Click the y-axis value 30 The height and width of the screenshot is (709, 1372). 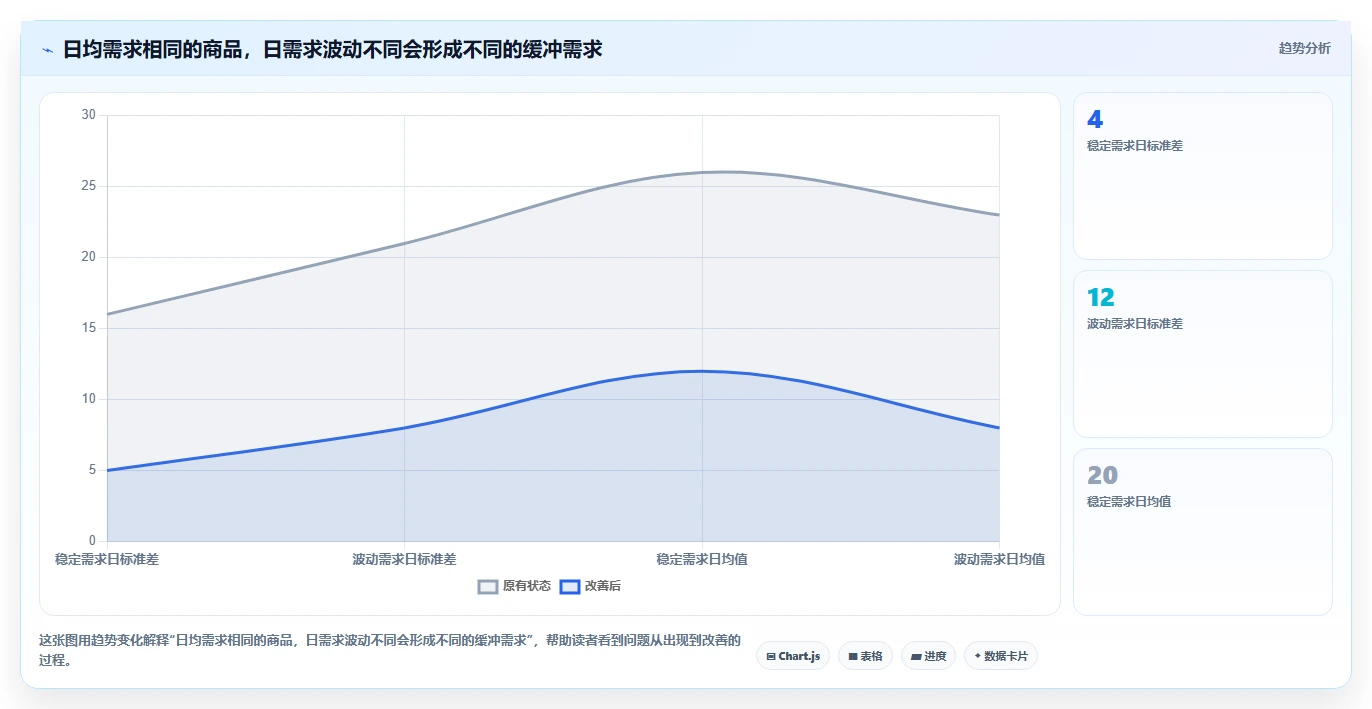(89, 115)
